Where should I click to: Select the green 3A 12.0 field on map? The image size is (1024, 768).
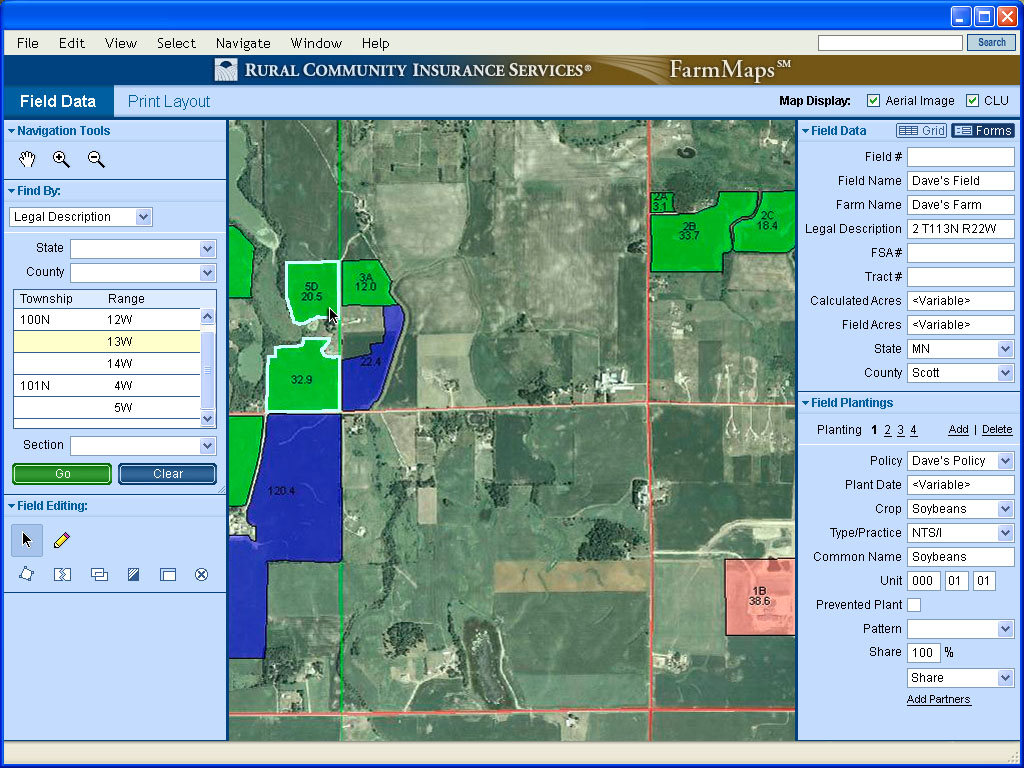click(366, 283)
